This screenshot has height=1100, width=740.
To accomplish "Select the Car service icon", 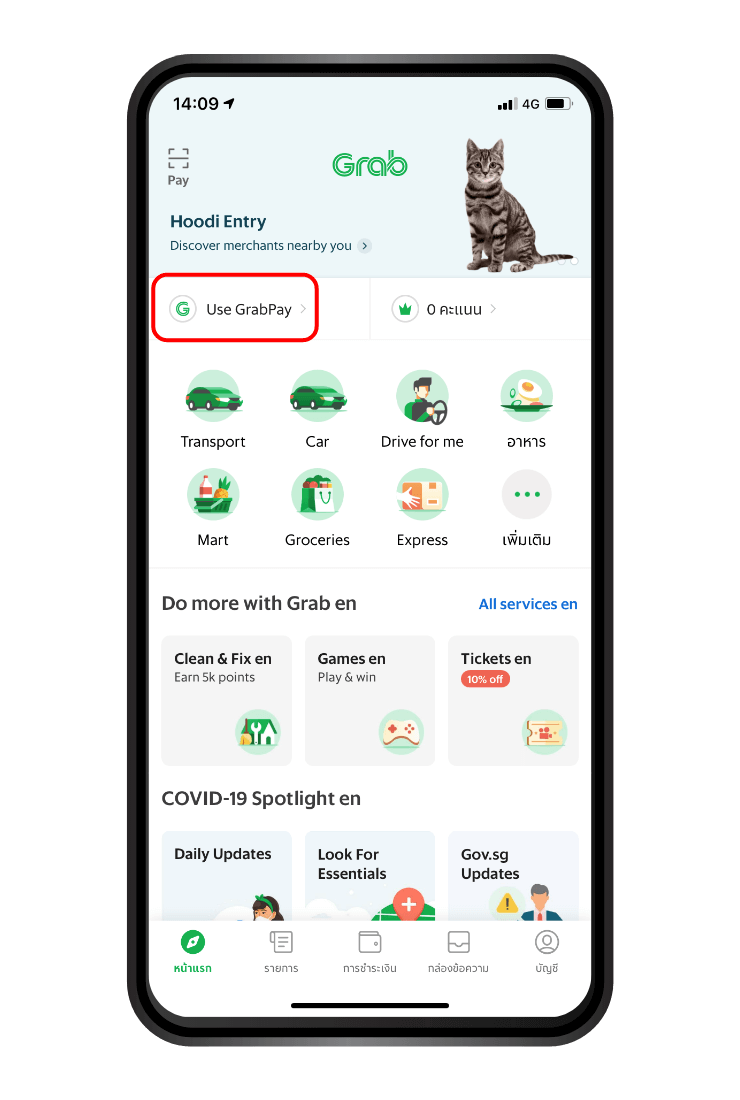I will tap(317, 396).
